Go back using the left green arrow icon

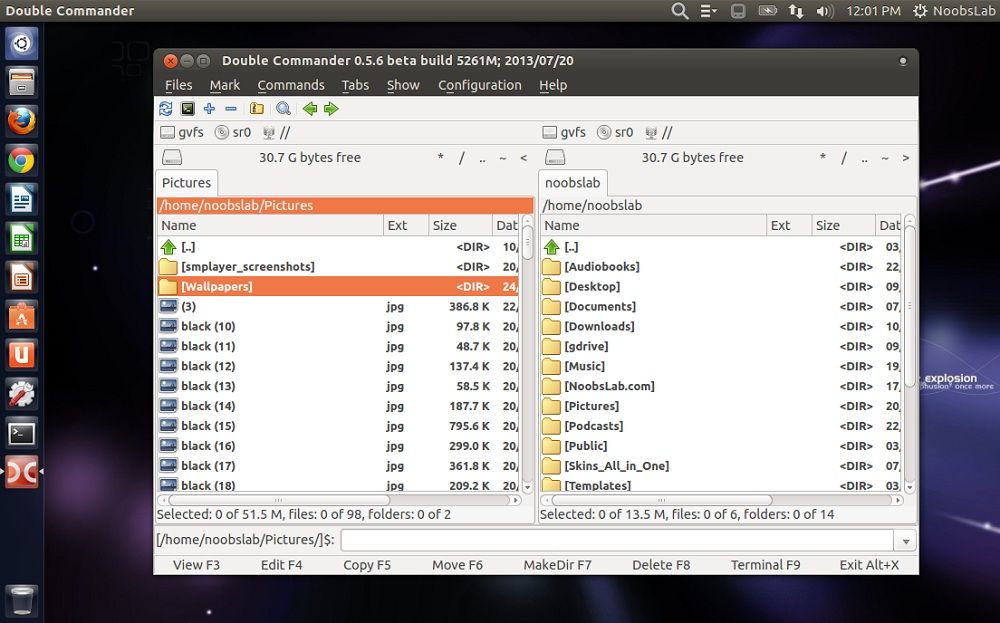coord(310,108)
